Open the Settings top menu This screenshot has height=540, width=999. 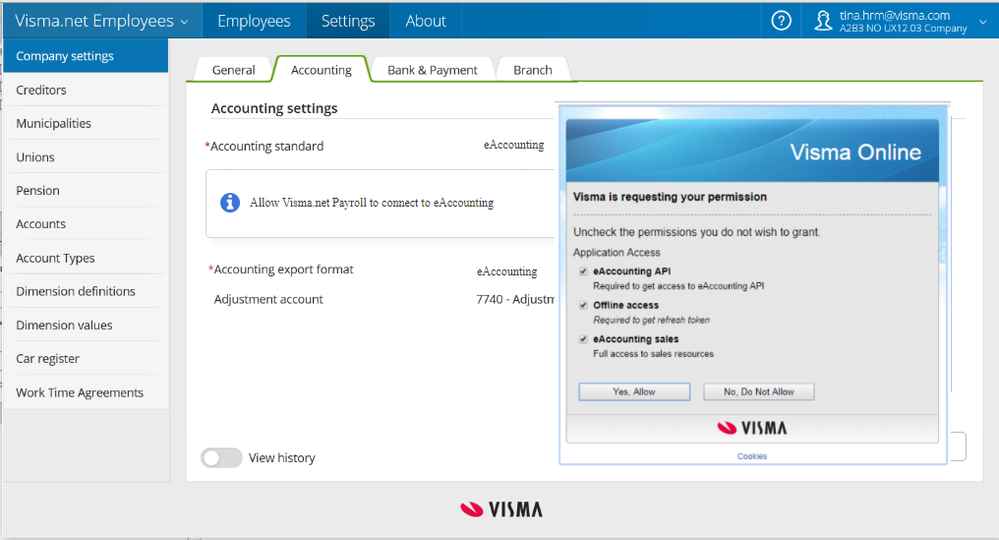tap(348, 21)
